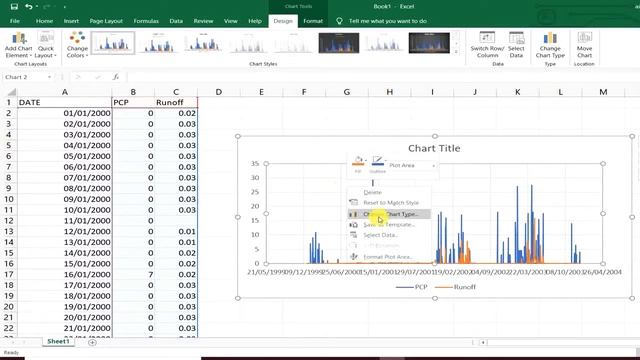Click the Tell me what you want to do box
The width and height of the screenshot is (640, 360).
click(x=387, y=21)
